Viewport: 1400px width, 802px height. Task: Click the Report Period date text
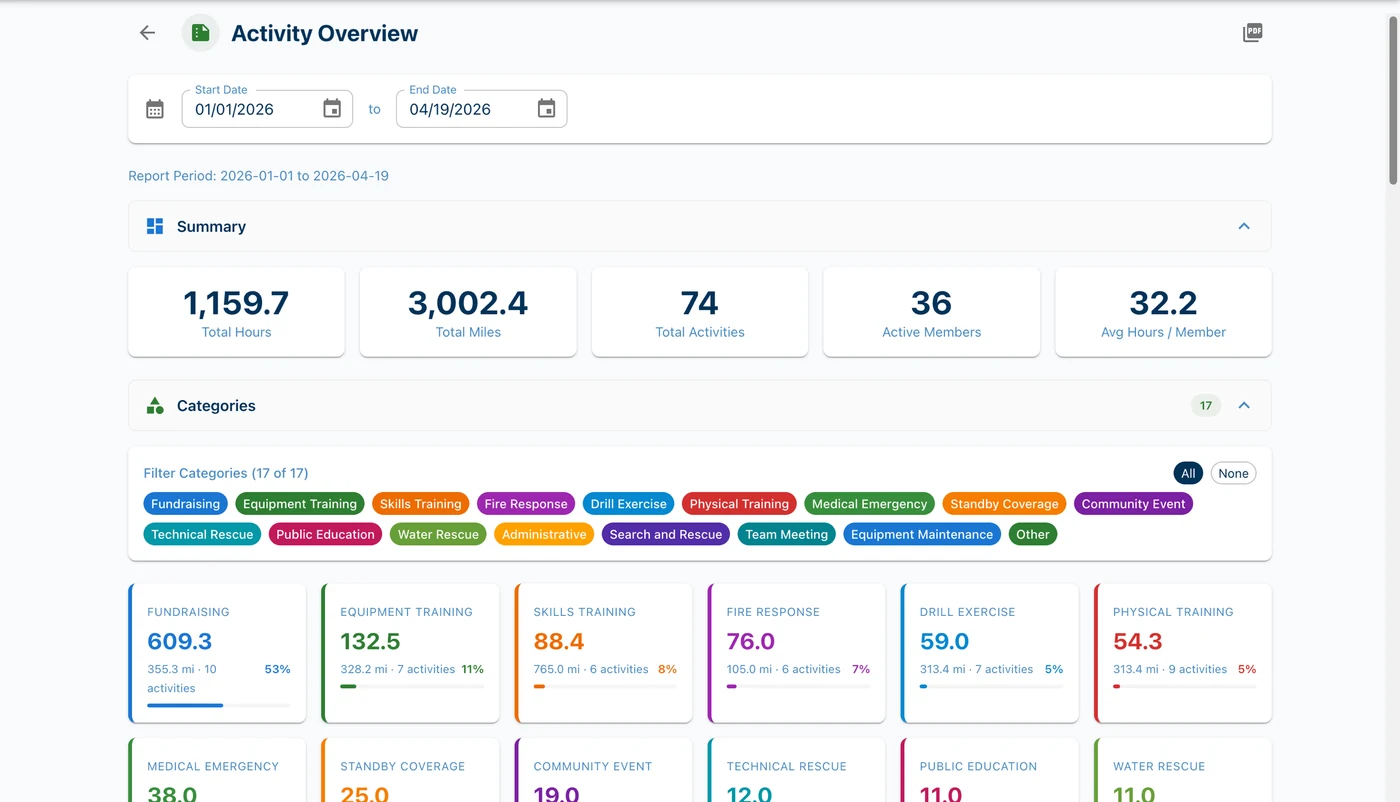258,176
